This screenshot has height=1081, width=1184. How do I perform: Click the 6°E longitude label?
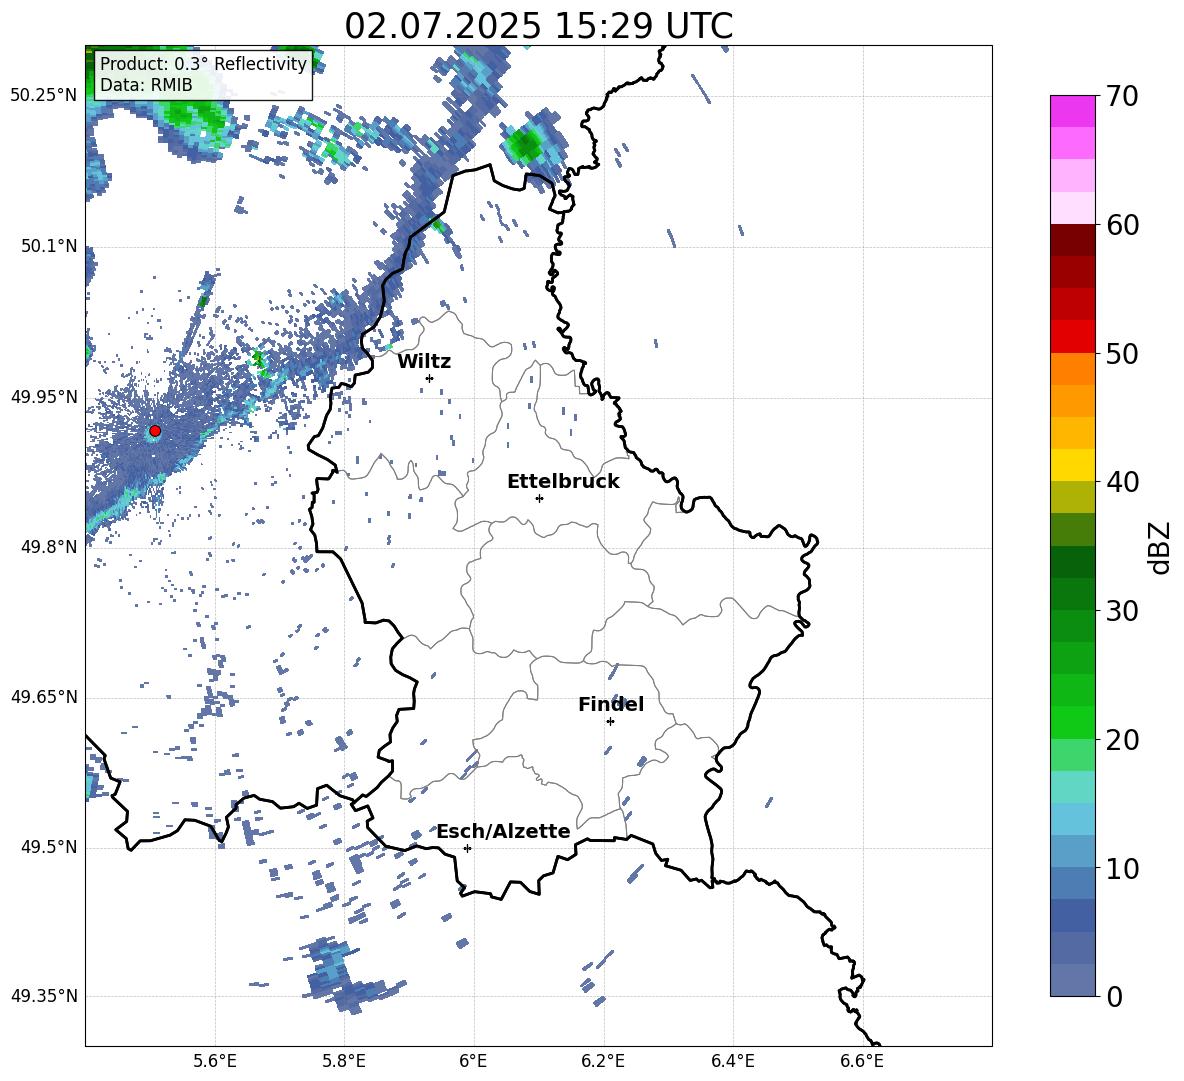[x=473, y=1061]
